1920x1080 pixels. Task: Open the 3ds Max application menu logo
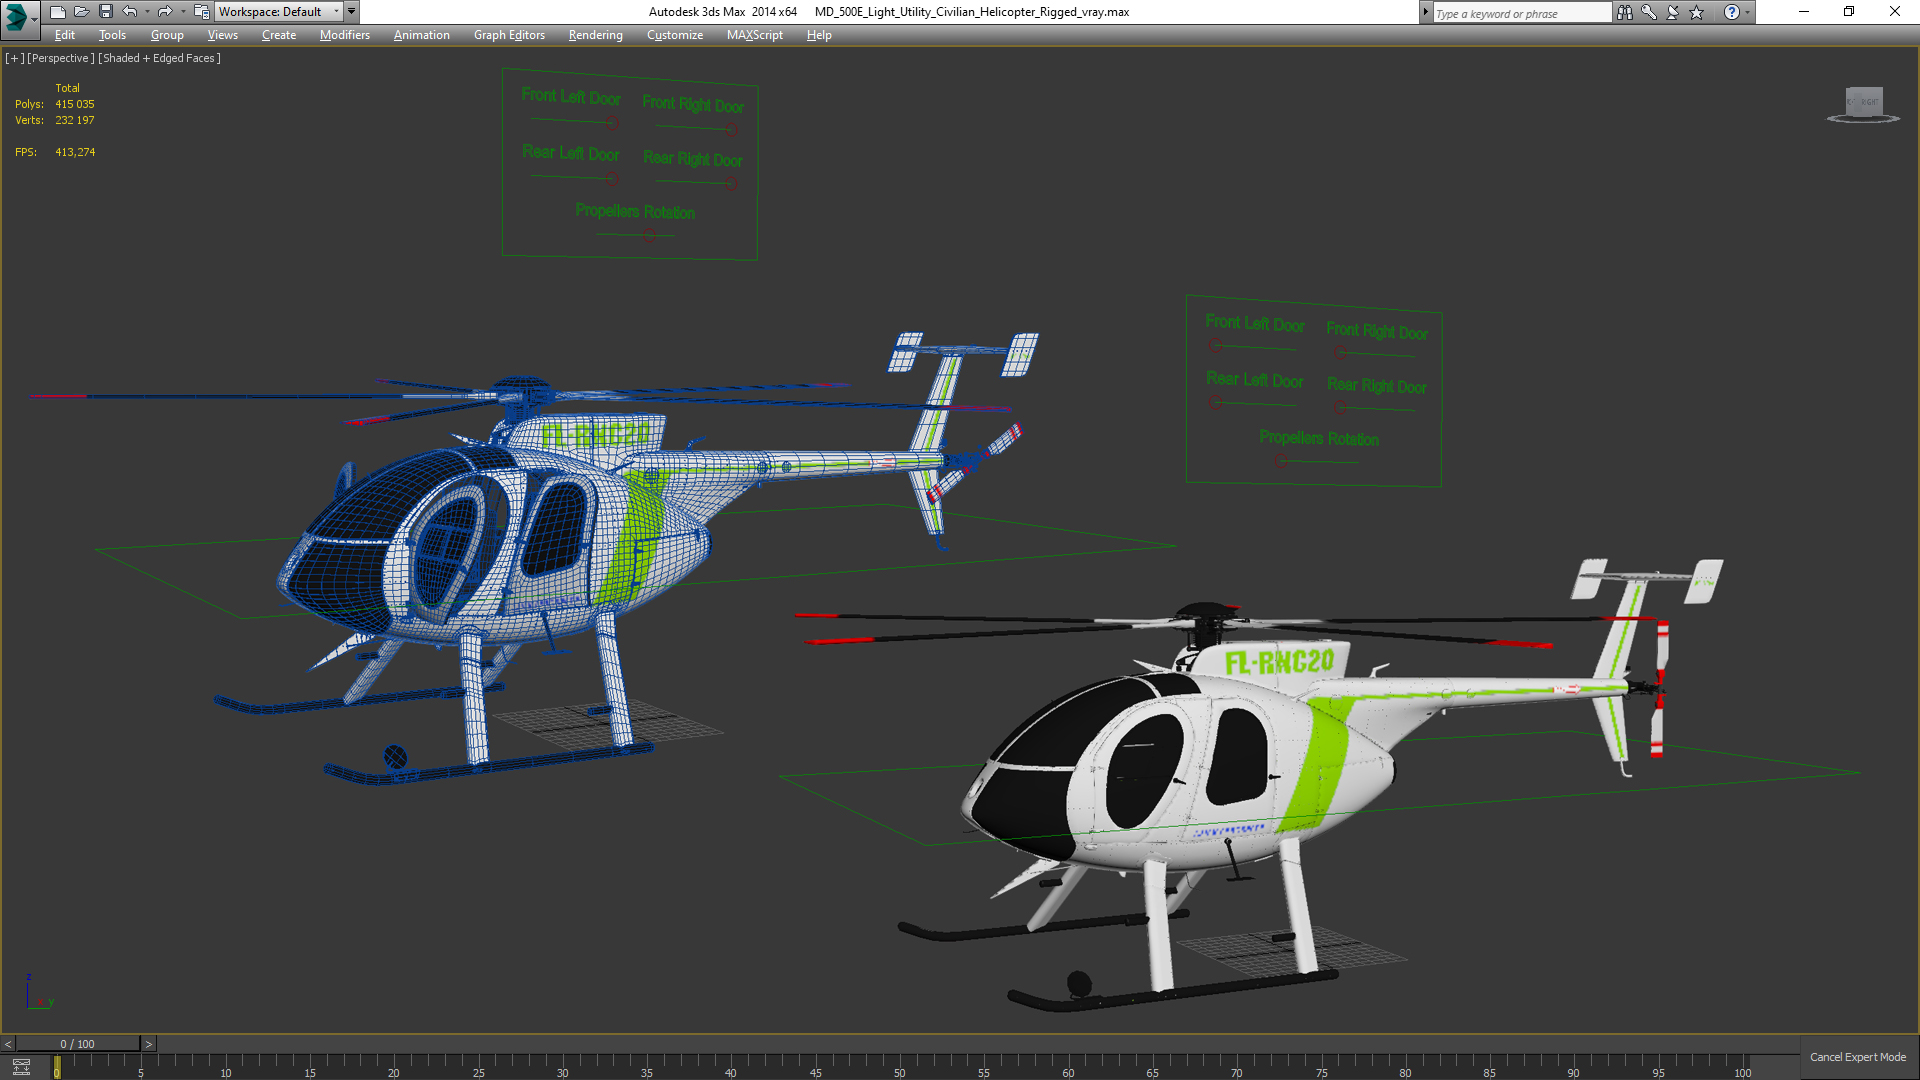(x=19, y=17)
